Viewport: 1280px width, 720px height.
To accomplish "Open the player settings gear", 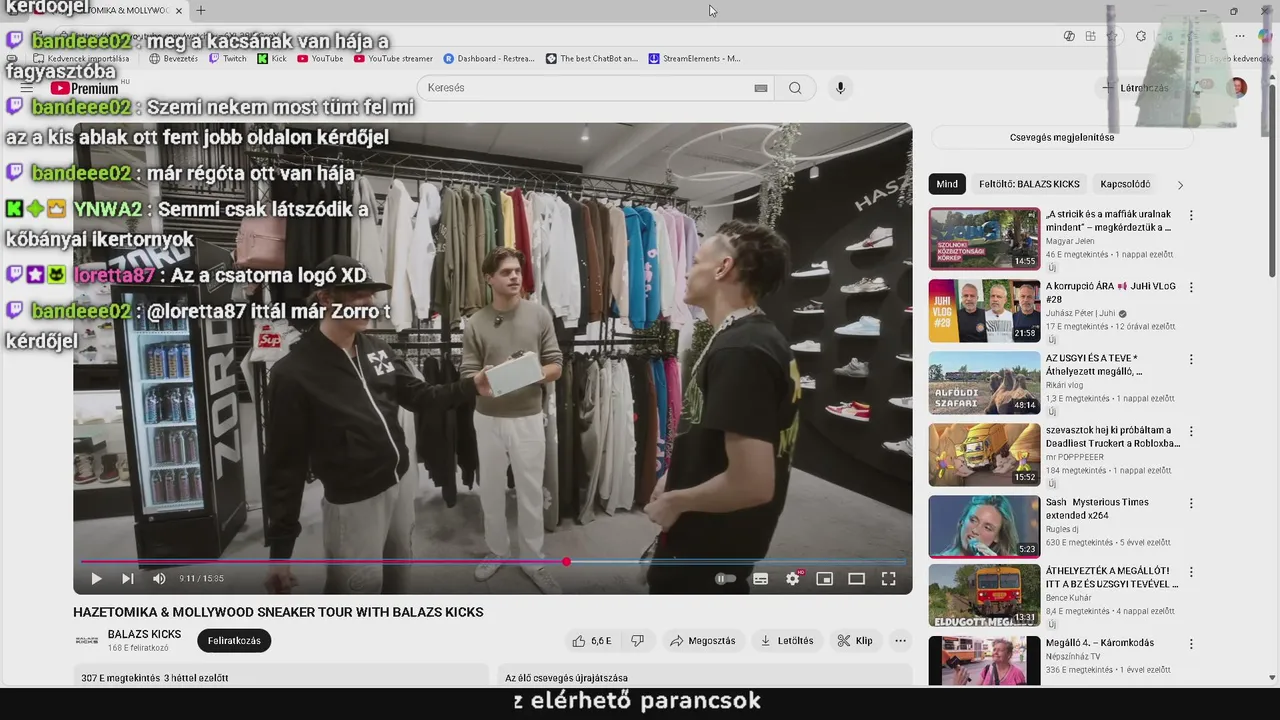I will (x=793, y=578).
